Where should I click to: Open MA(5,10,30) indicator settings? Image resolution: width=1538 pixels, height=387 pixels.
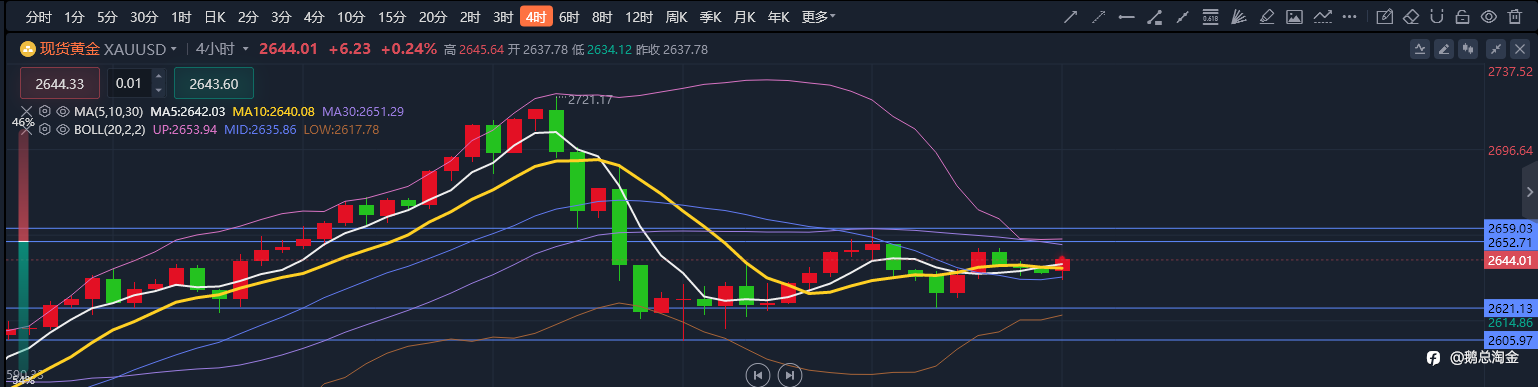pos(45,111)
